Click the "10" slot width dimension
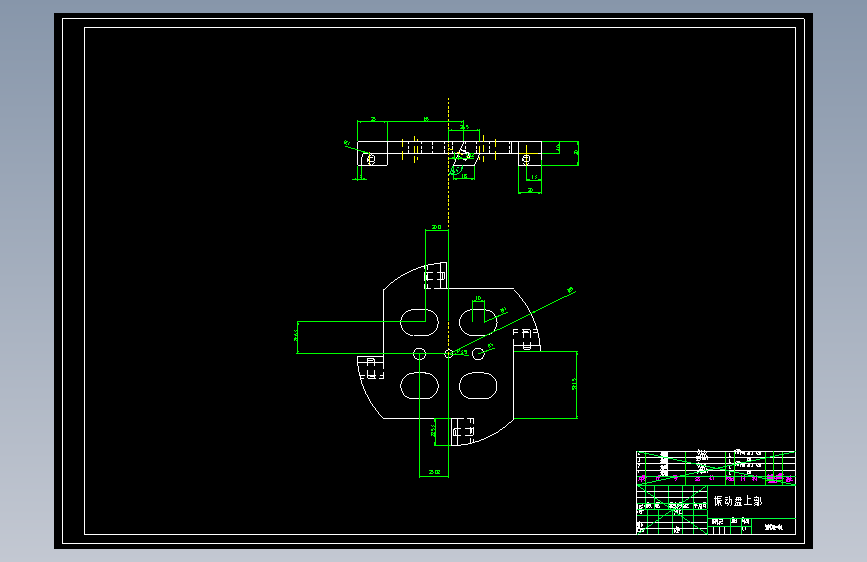867x562 pixels. click(478, 298)
